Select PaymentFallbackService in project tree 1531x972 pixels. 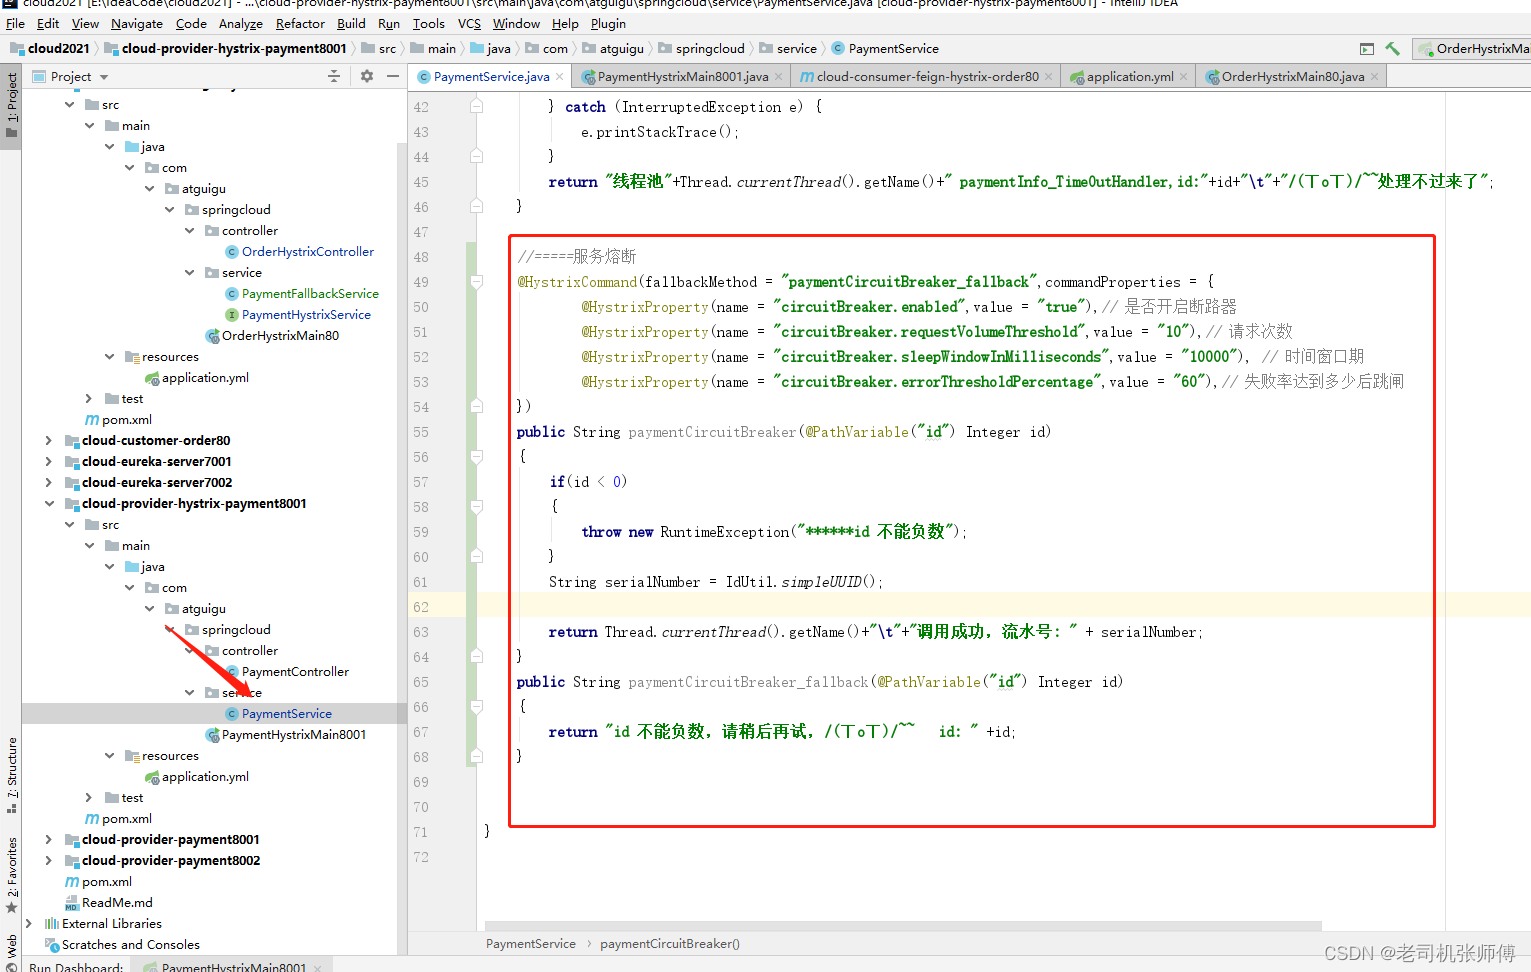[x=310, y=294]
